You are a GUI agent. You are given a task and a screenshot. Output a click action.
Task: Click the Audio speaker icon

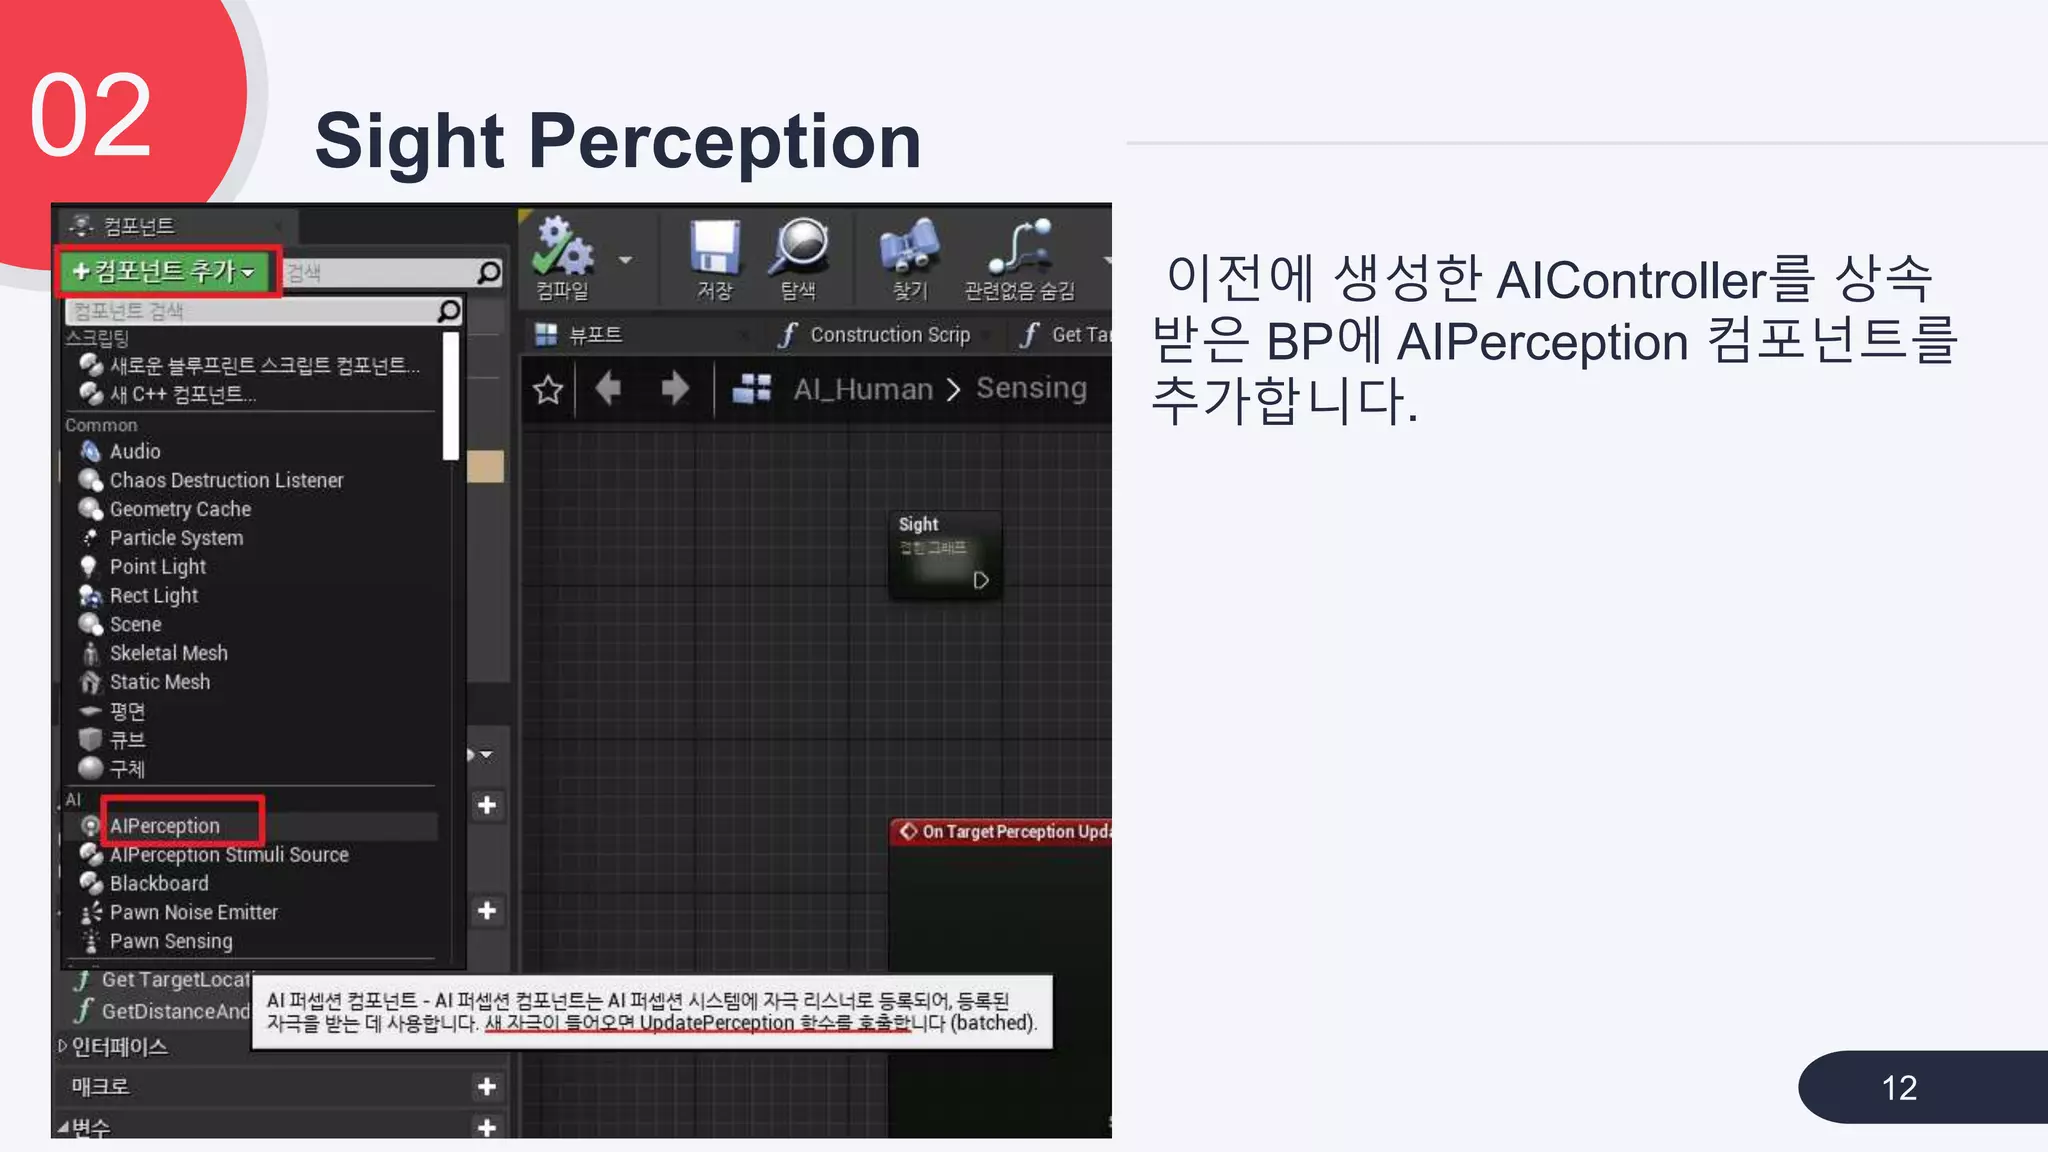tap(91, 451)
